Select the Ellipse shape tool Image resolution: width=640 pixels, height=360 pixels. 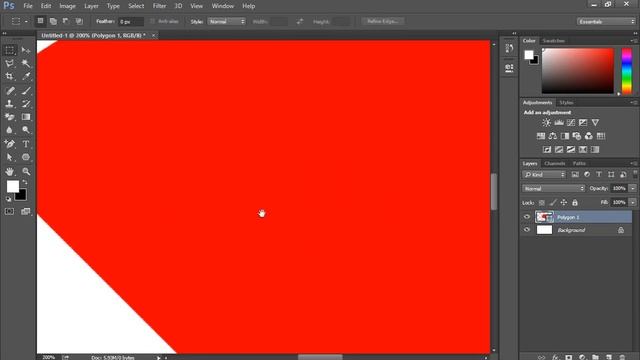(26, 157)
